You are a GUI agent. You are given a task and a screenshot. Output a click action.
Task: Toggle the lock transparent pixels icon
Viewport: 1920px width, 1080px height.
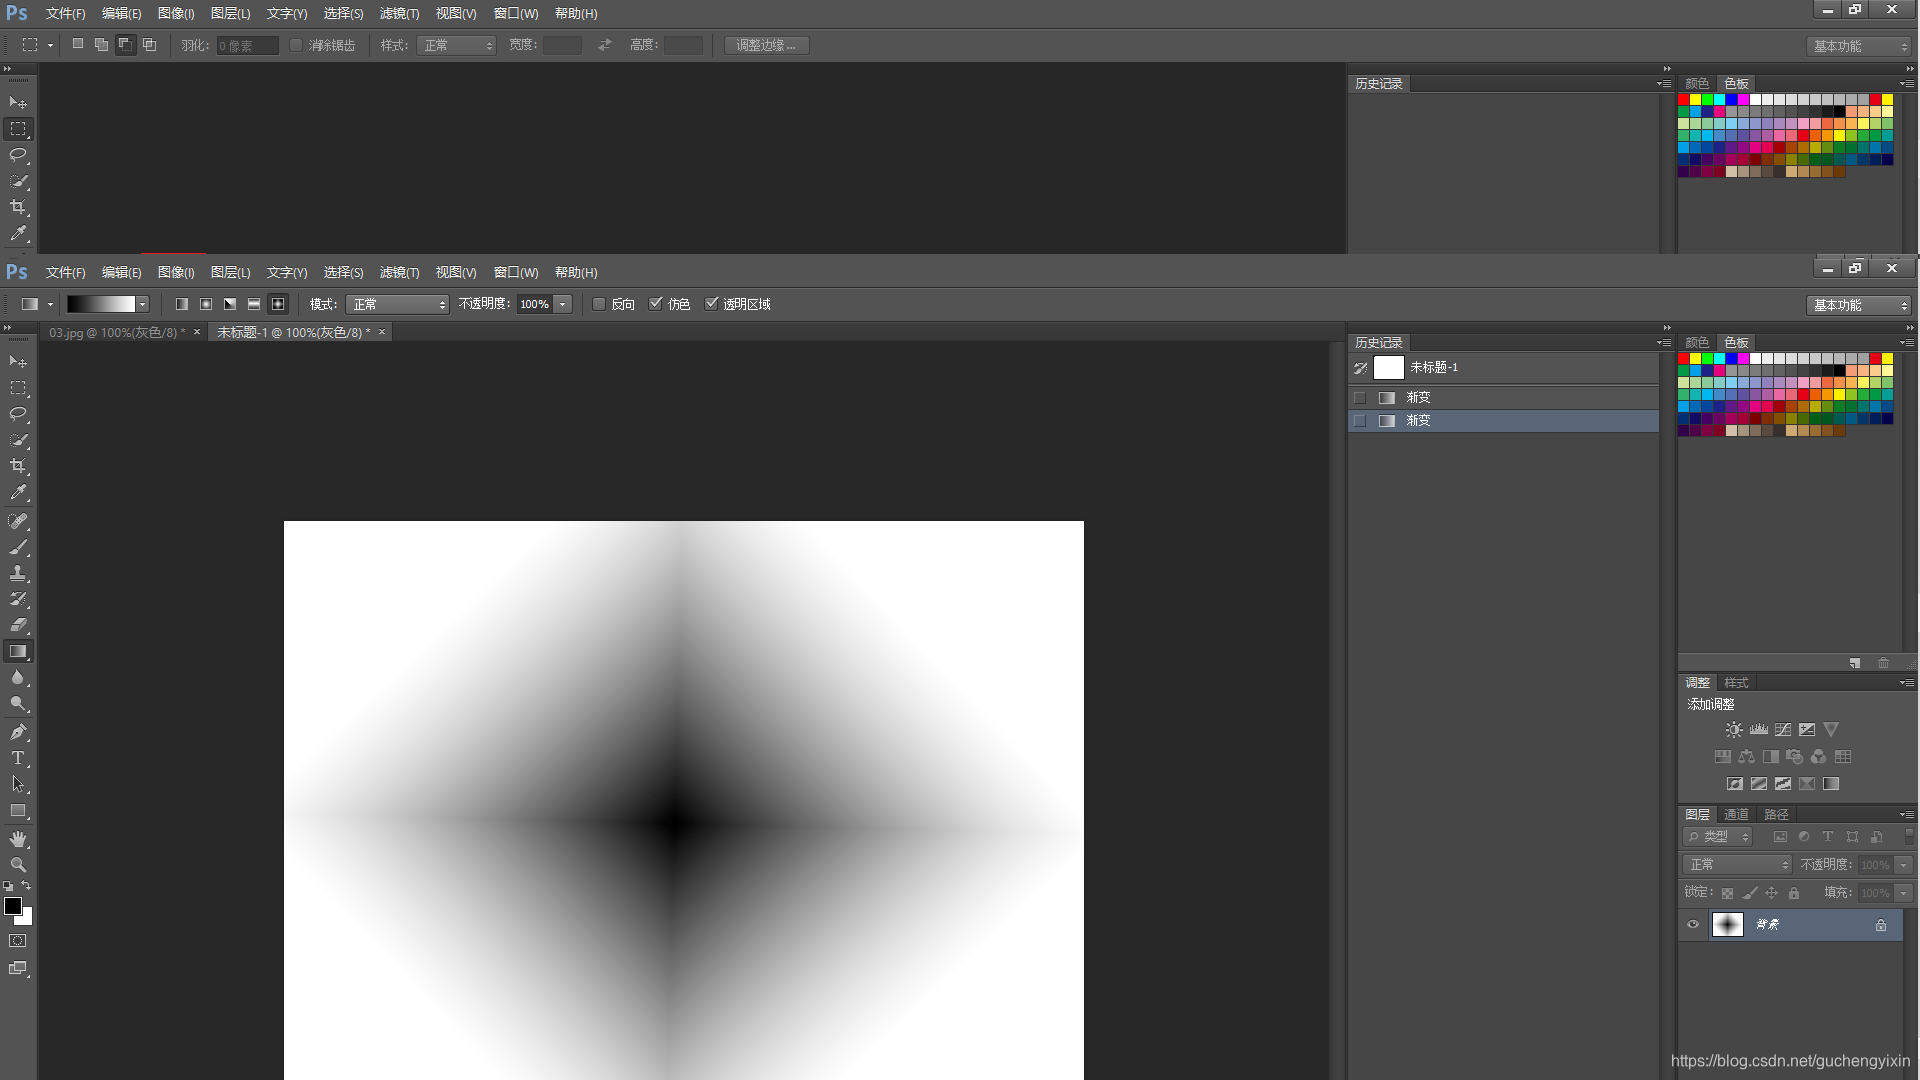point(1727,893)
